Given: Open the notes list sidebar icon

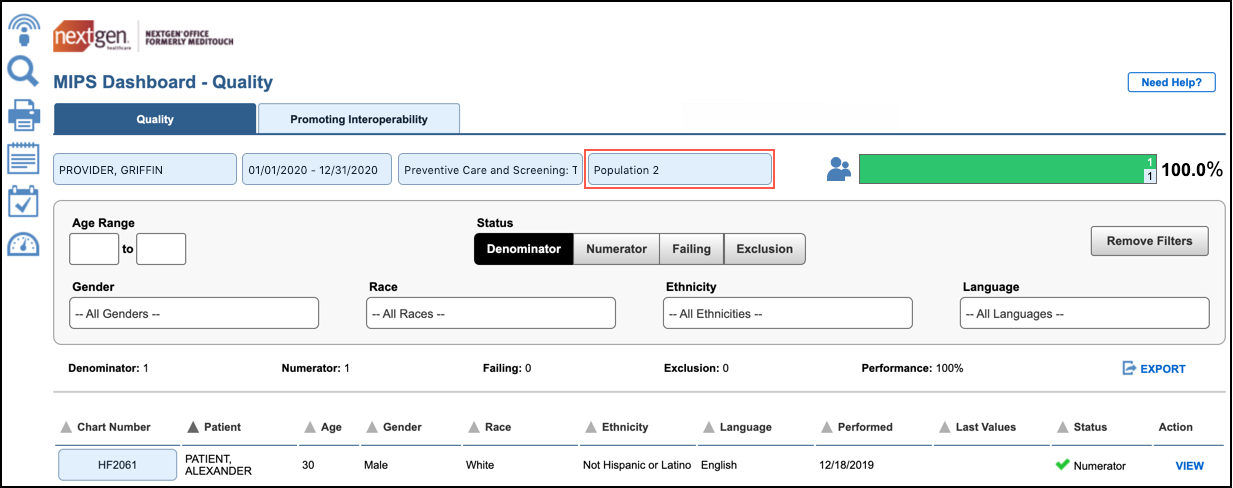Looking at the screenshot, I should [x=22, y=158].
